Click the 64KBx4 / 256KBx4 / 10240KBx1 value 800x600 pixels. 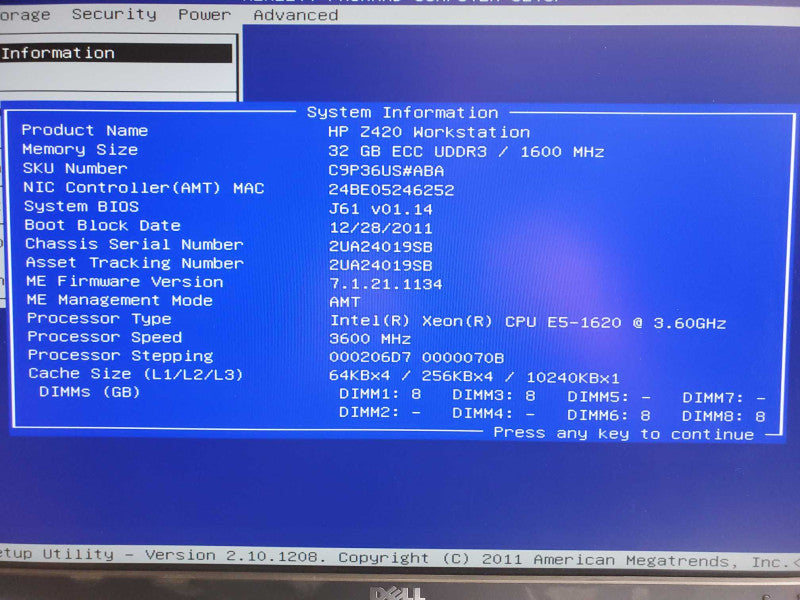click(474, 378)
